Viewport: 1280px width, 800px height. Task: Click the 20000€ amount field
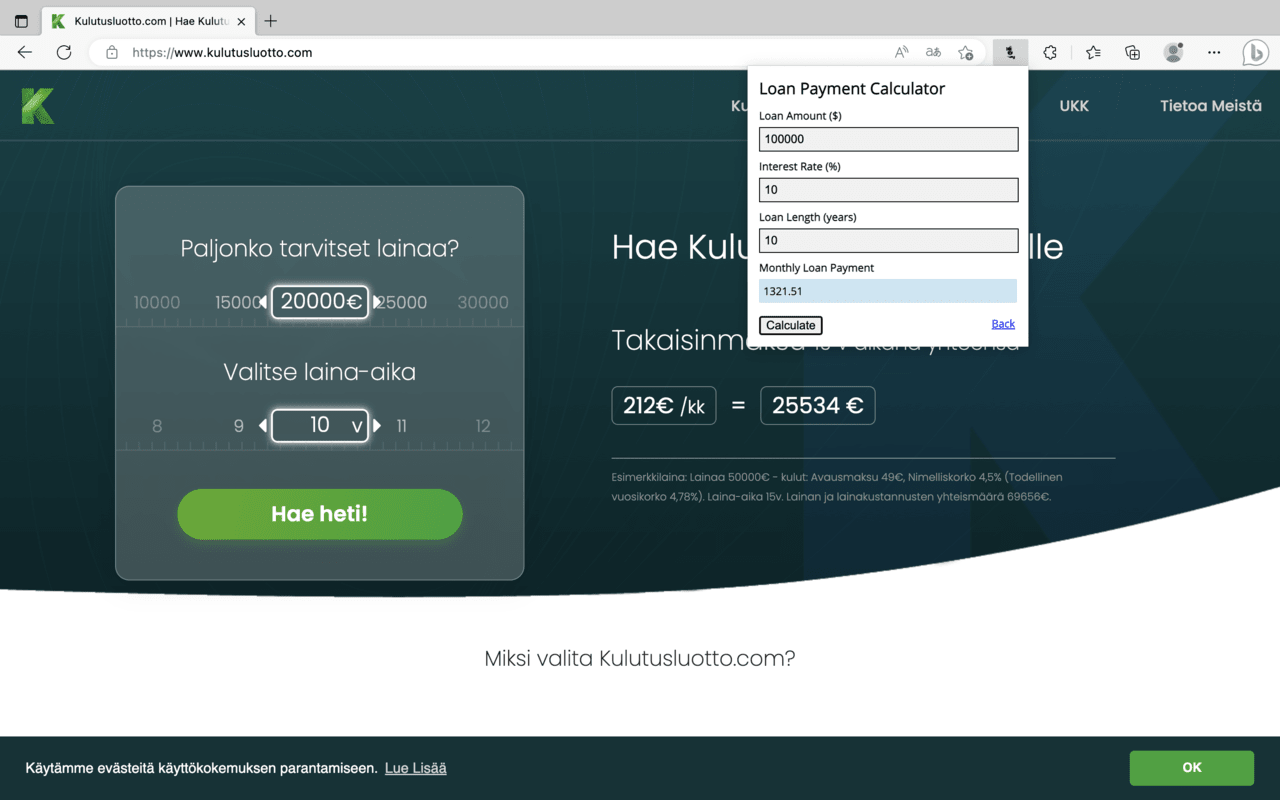[x=320, y=302]
